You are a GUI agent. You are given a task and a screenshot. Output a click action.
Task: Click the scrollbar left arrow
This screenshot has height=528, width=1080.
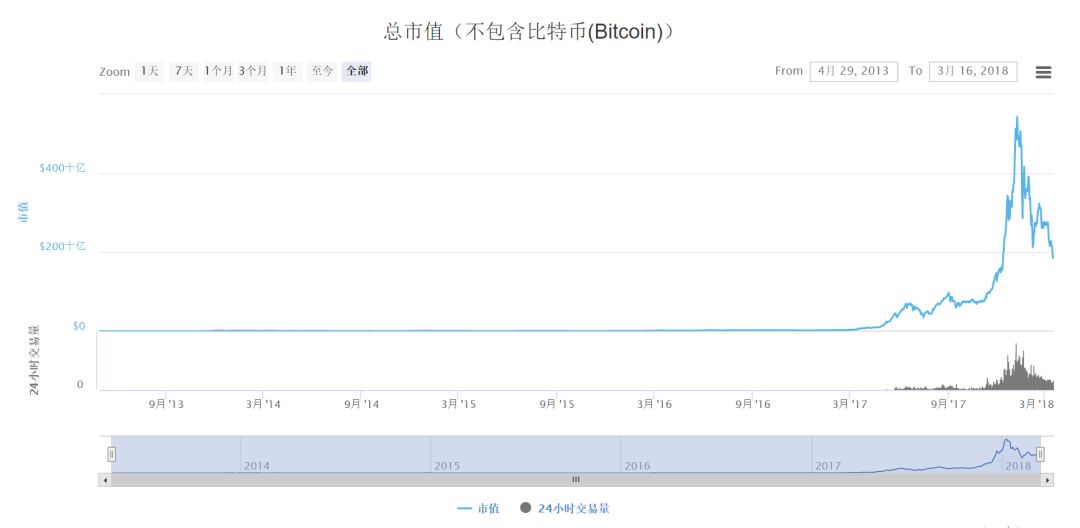click(x=104, y=480)
